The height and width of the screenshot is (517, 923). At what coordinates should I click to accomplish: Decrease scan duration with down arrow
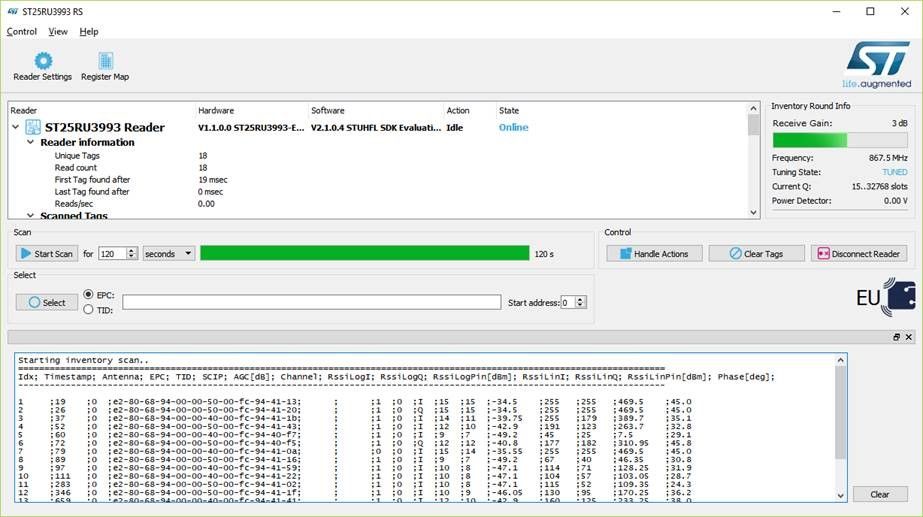click(132, 257)
